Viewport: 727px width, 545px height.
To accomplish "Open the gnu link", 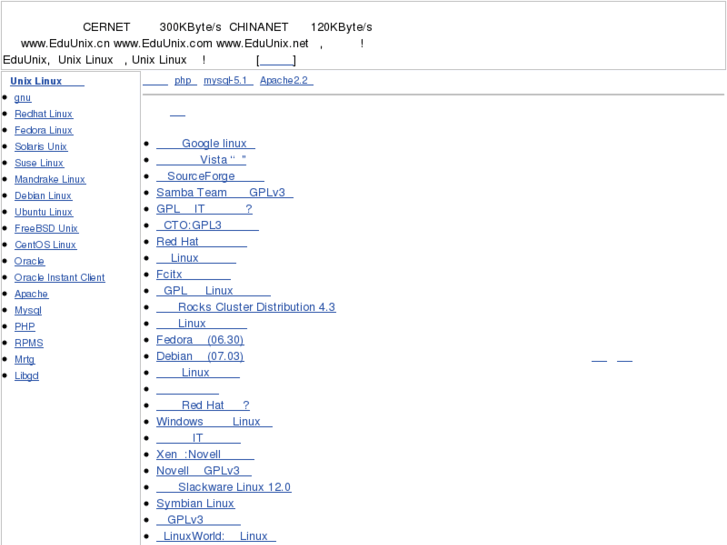I will (x=22, y=98).
